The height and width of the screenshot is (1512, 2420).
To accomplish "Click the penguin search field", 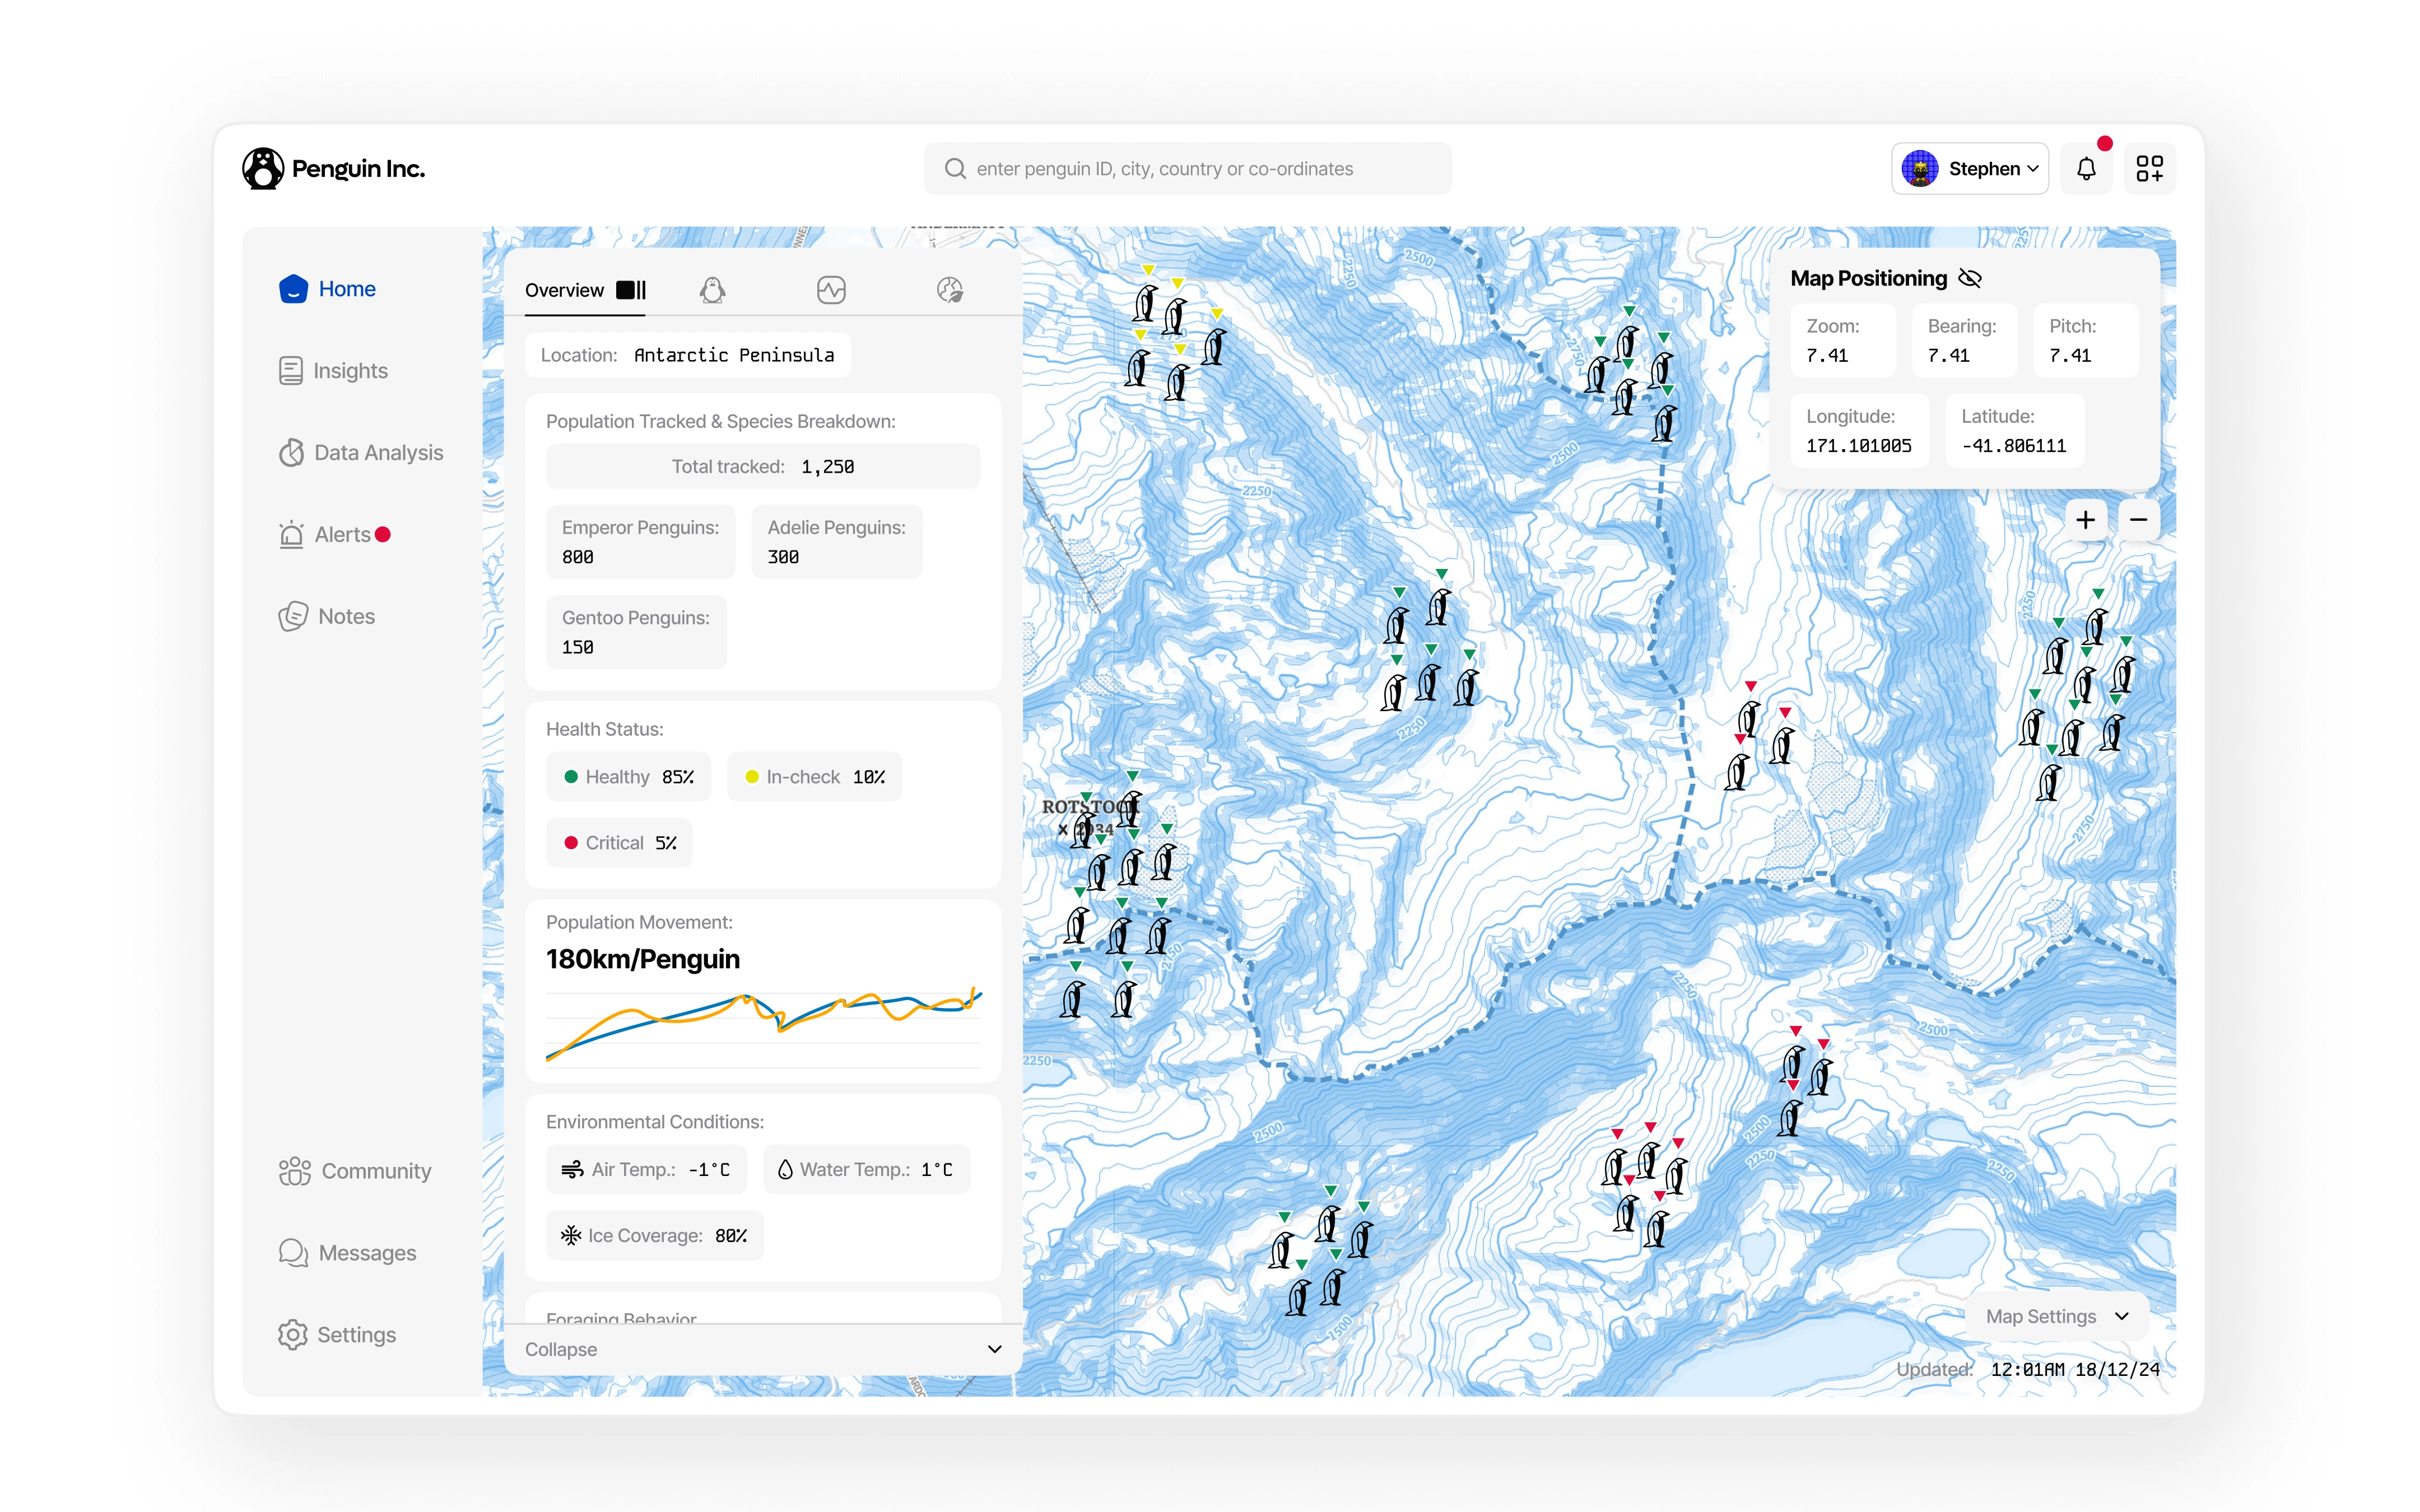I will click(x=1188, y=169).
